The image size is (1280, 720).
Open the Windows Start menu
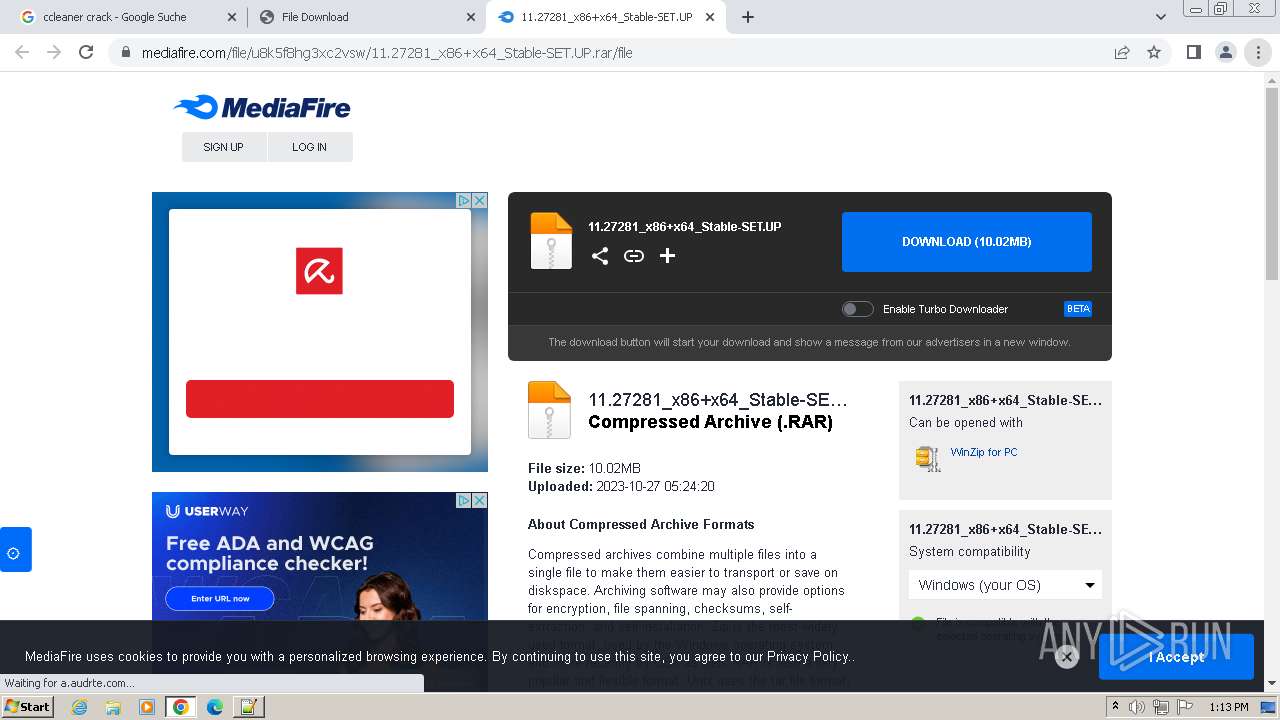tap(28, 707)
